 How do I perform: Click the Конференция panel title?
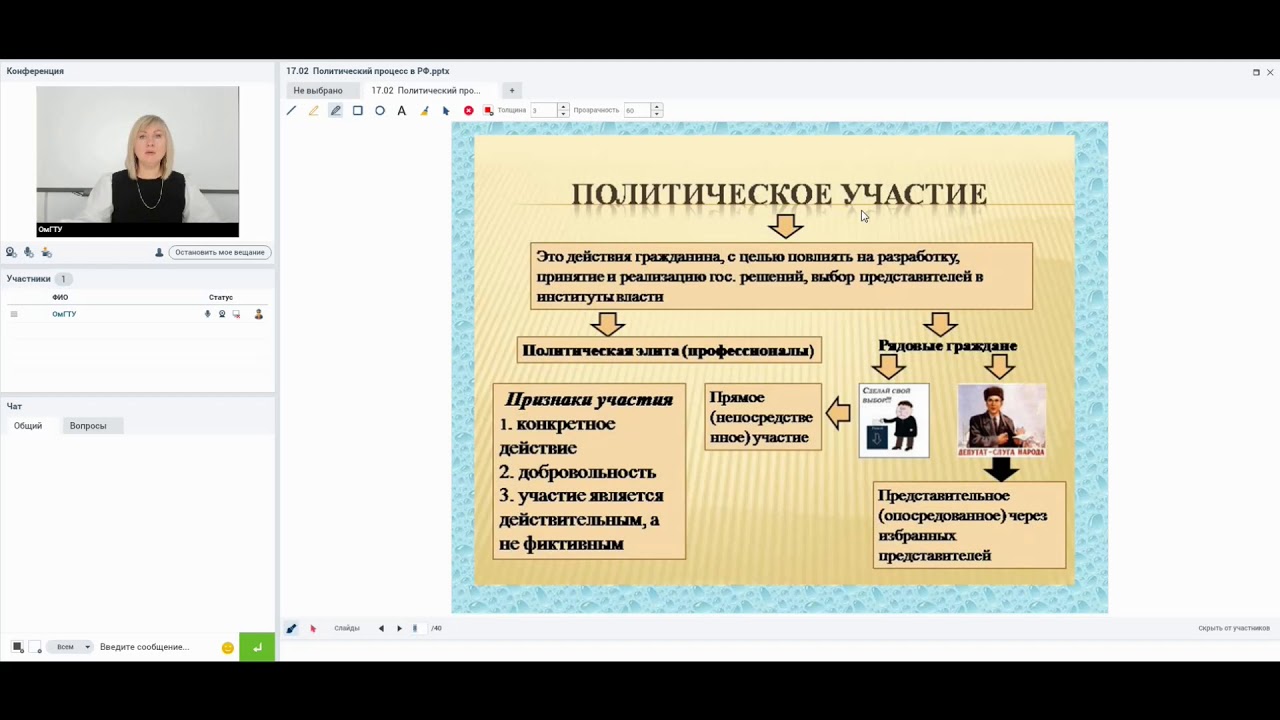coord(35,71)
